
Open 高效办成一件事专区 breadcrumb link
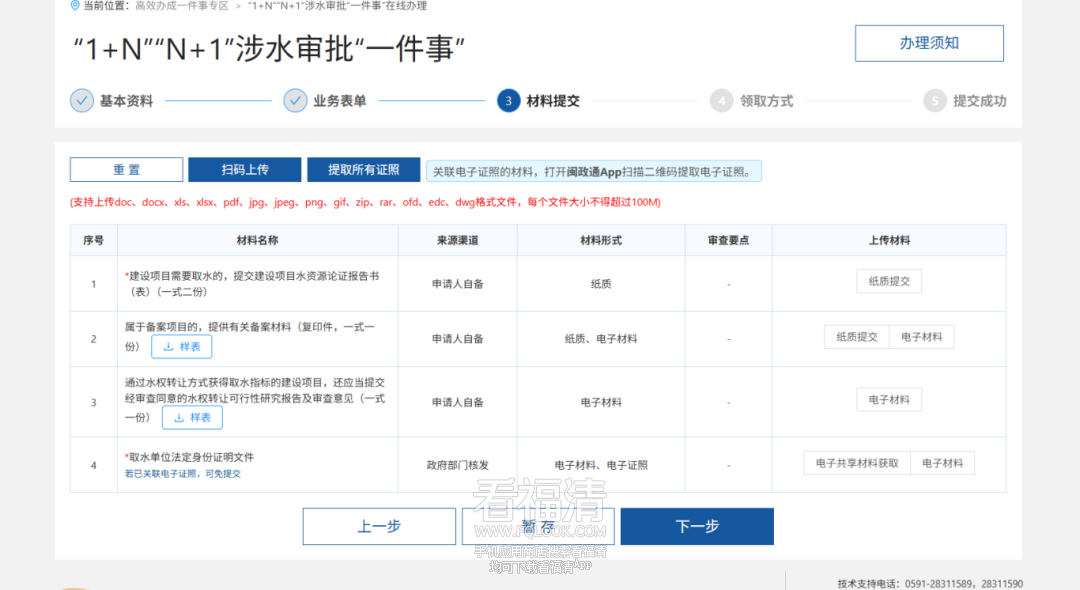182,6
